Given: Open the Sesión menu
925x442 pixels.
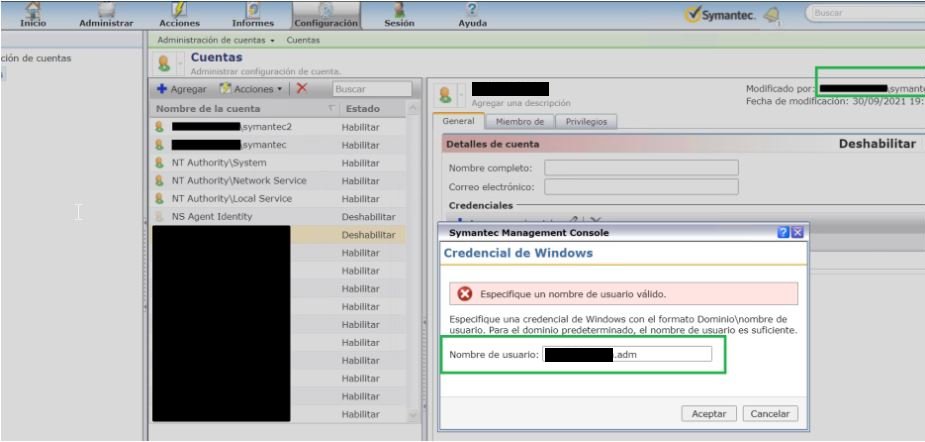Looking at the screenshot, I should pyautogui.click(x=399, y=15).
